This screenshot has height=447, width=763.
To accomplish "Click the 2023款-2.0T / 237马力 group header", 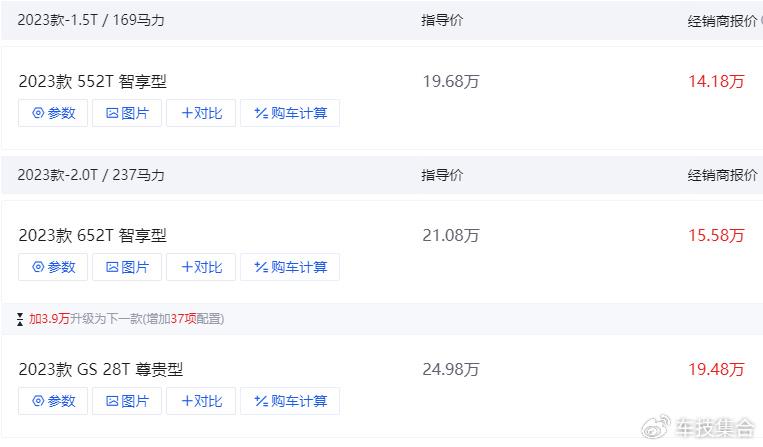I will pyautogui.click(x=91, y=175).
